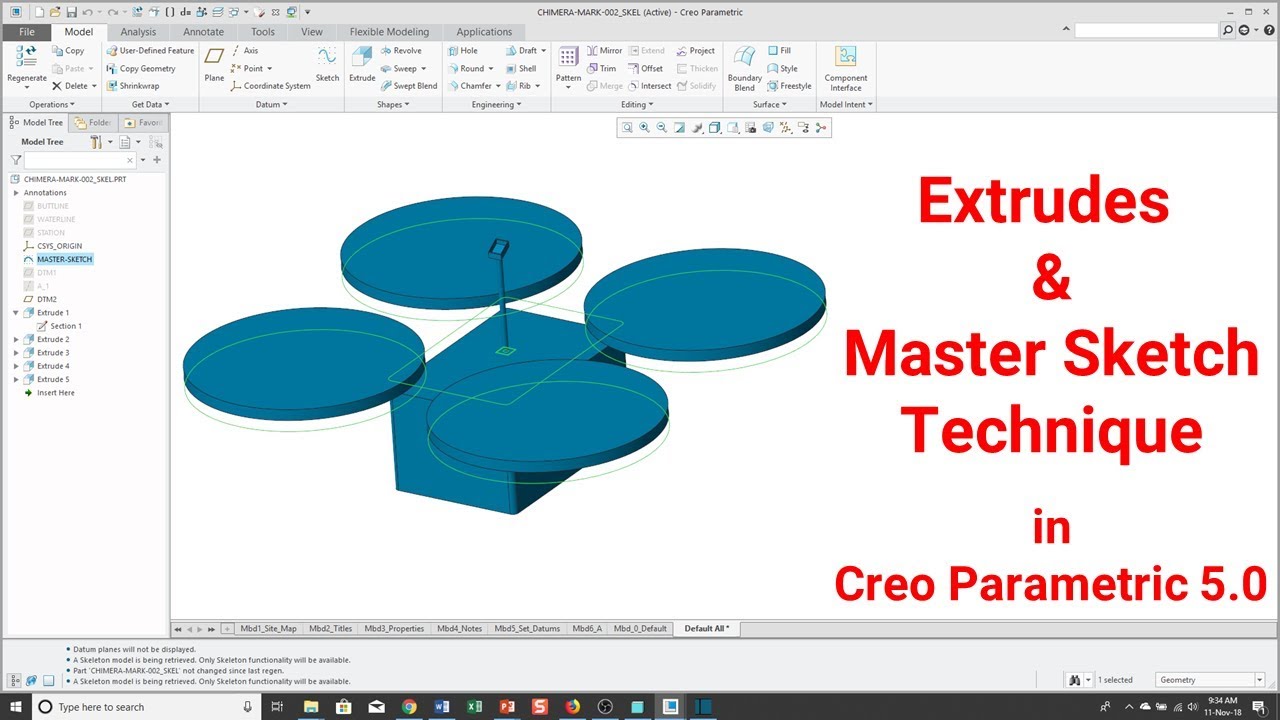Select Mbd3_Properties combination state tab
1280x720 pixels.
tap(394, 629)
